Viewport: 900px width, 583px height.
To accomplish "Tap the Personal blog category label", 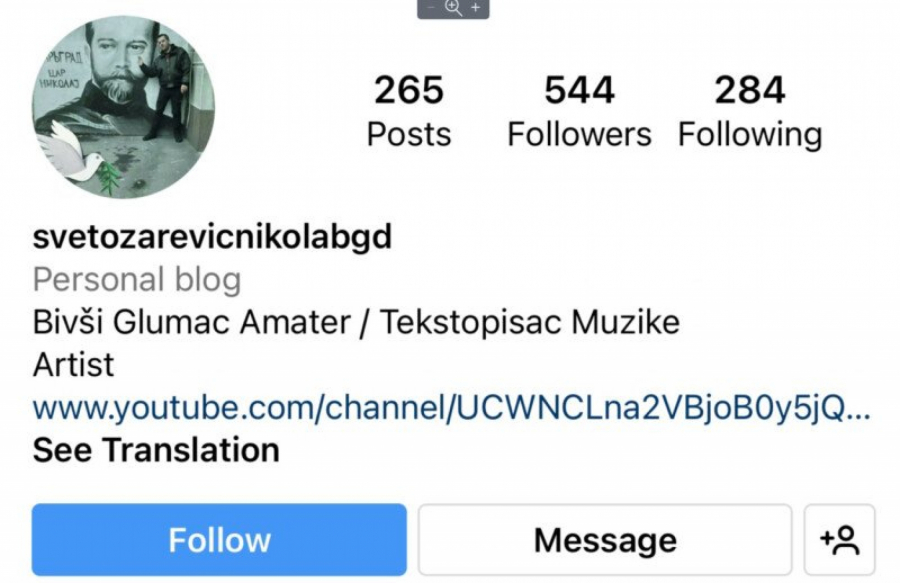I will click(137, 279).
